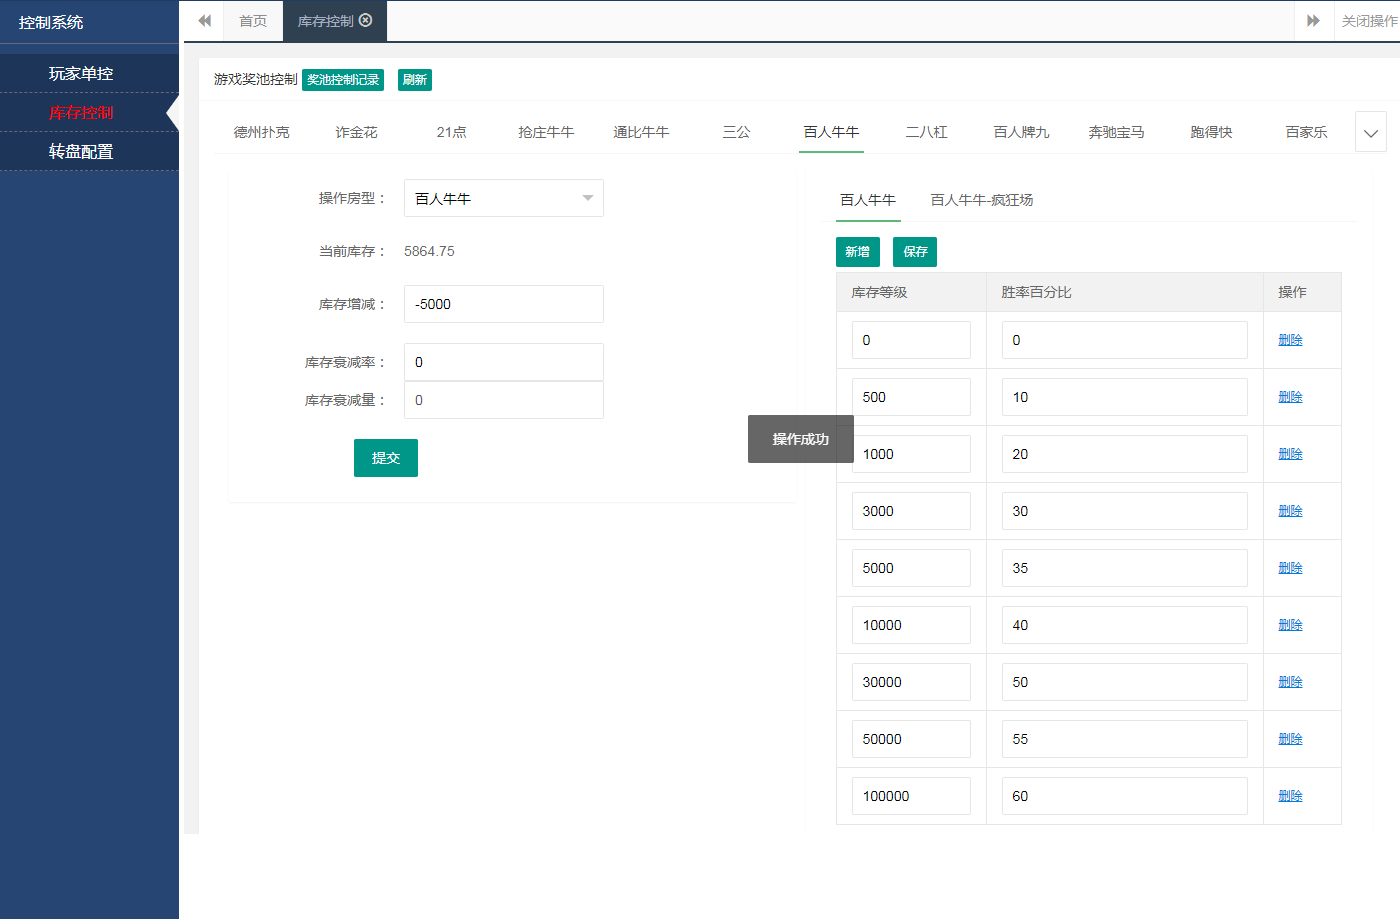Viewport: 1400px width, 919px height.
Task: Open 奖池控制记录 records button
Action: pos(343,80)
